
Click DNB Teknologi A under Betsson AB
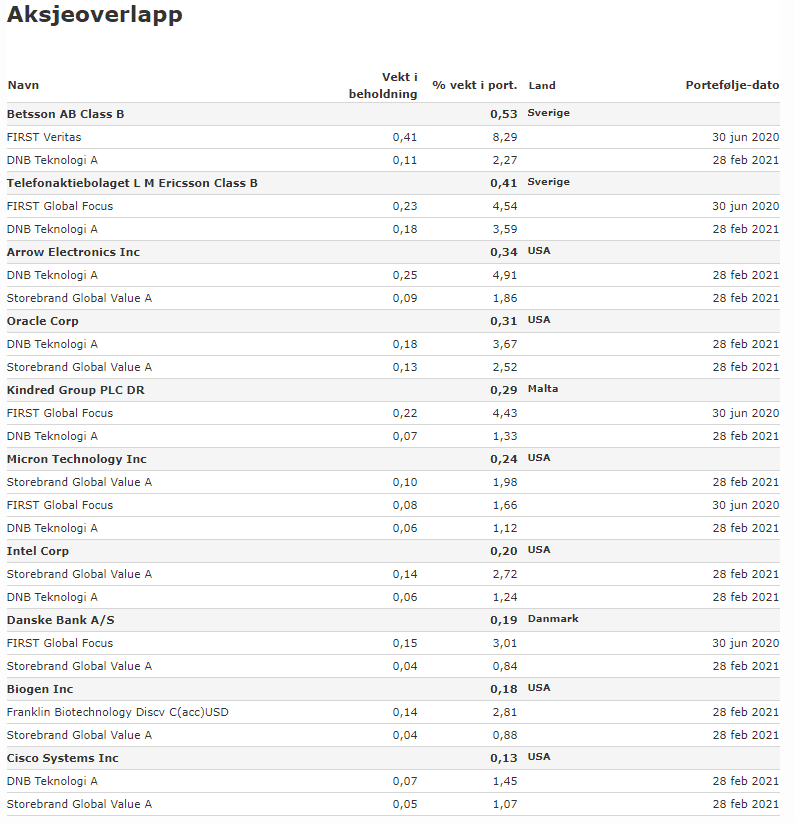coord(52,160)
